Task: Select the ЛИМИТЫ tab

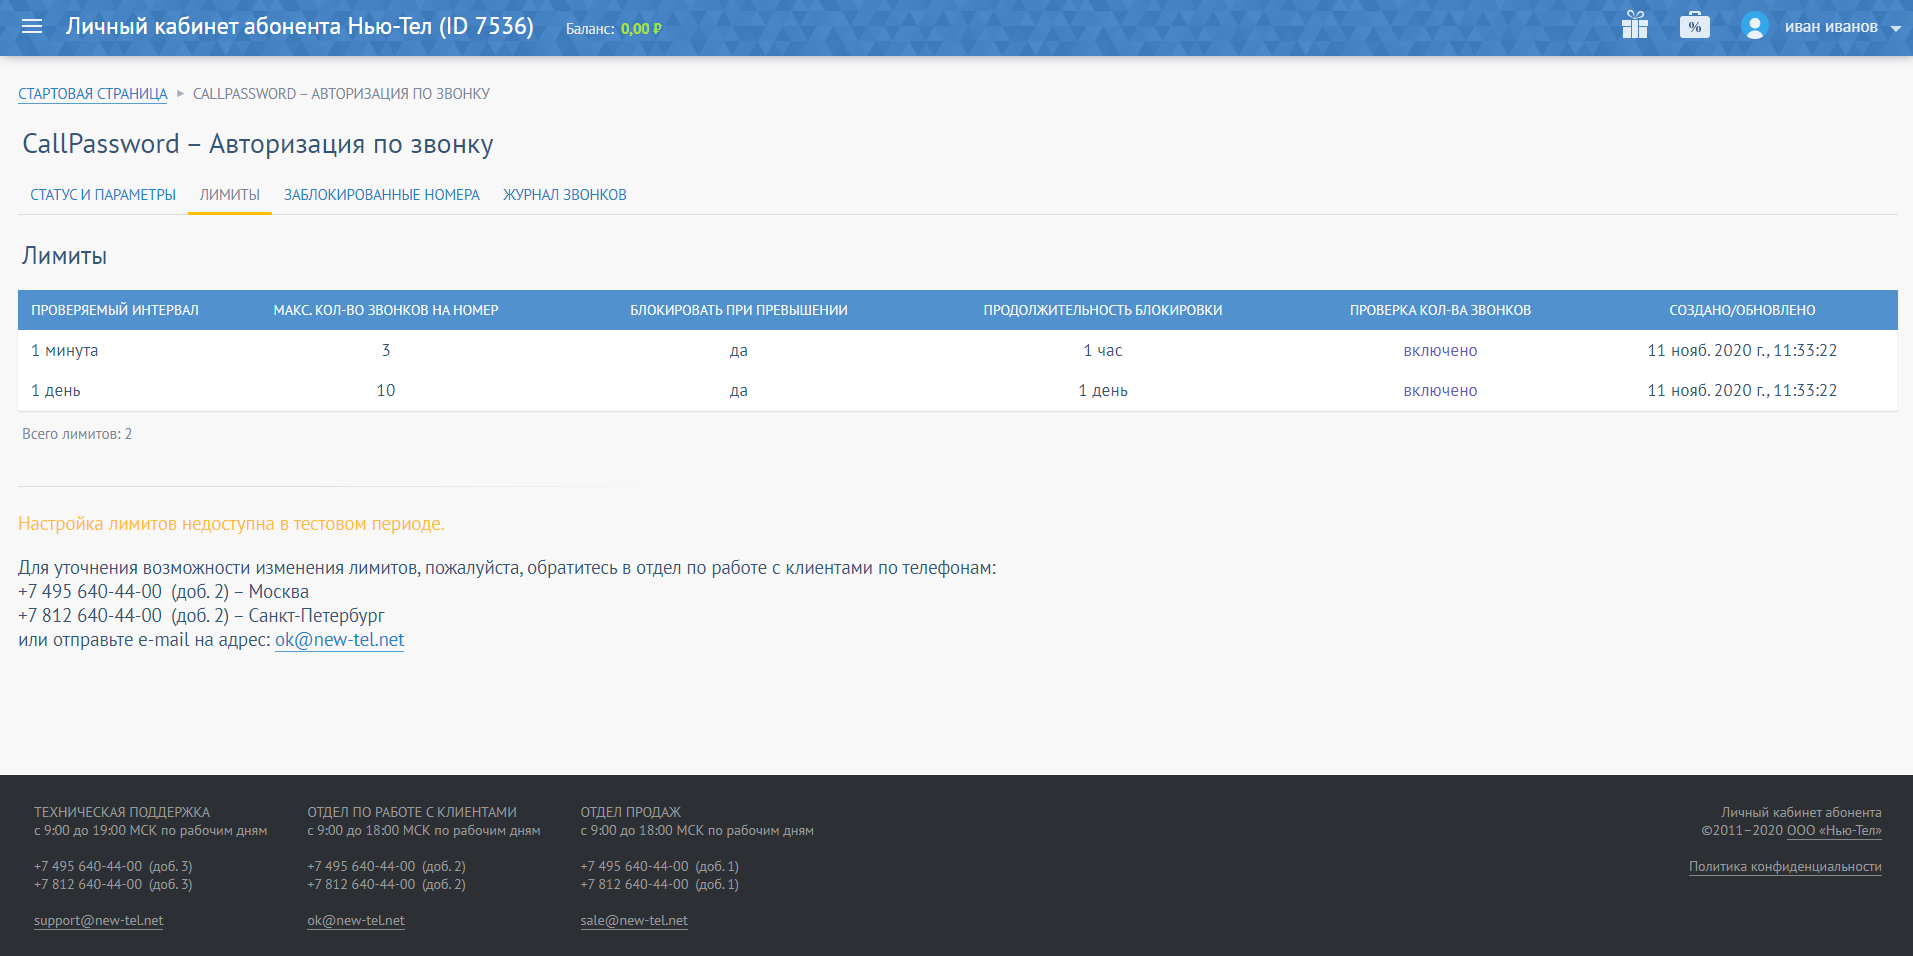Action: click(x=230, y=195)
